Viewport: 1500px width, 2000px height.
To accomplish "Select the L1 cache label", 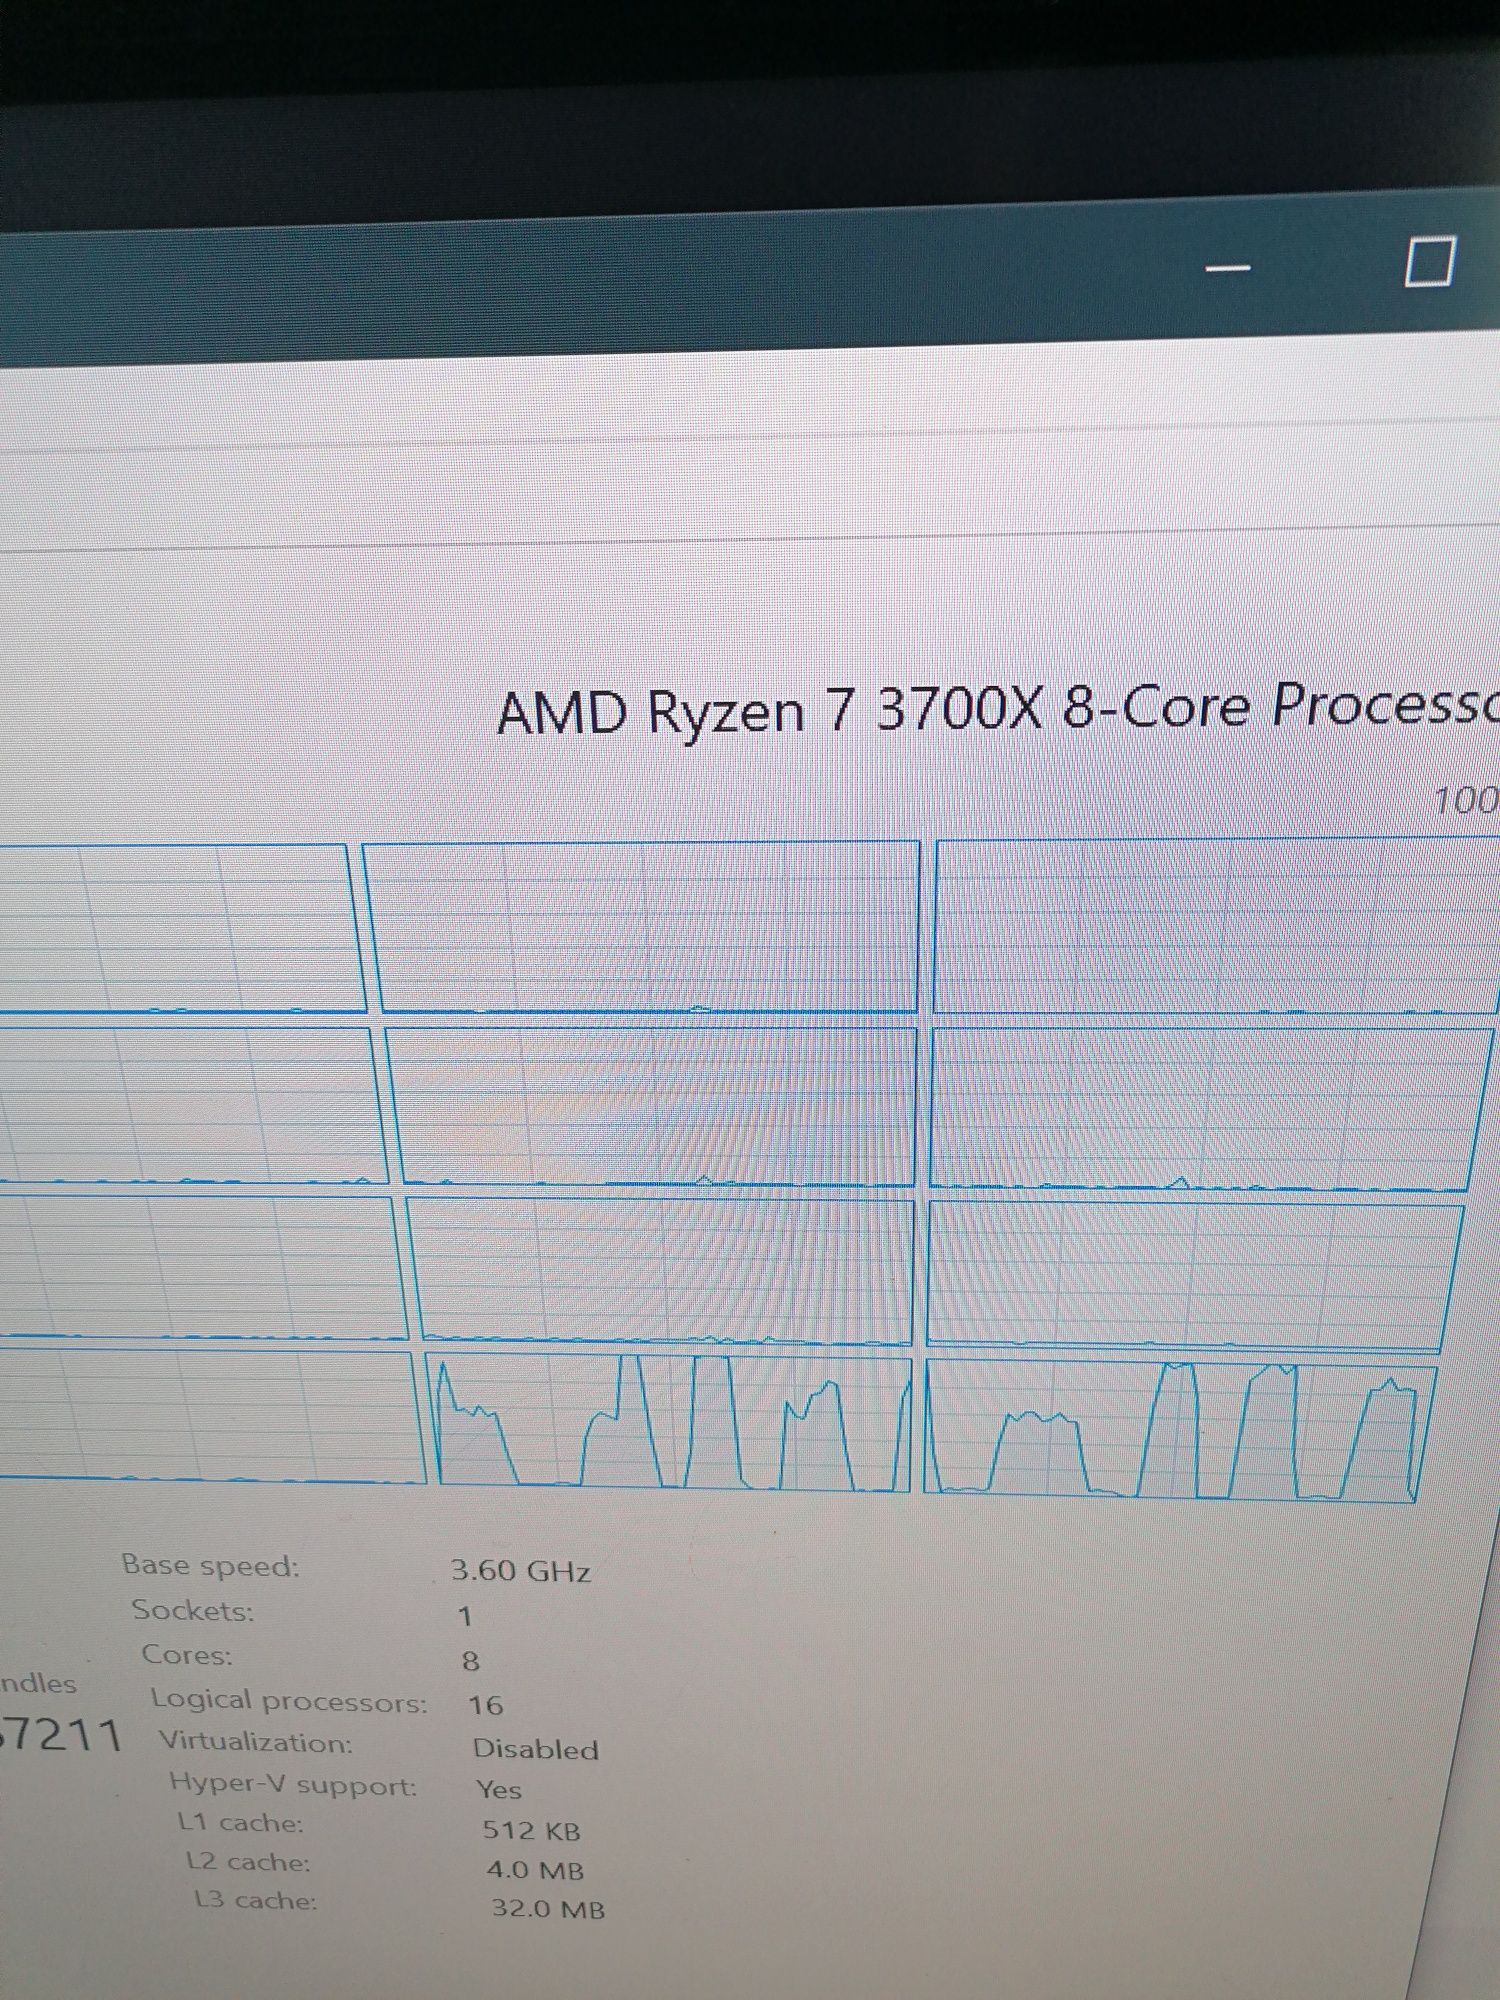I will tap(240, 1823).
